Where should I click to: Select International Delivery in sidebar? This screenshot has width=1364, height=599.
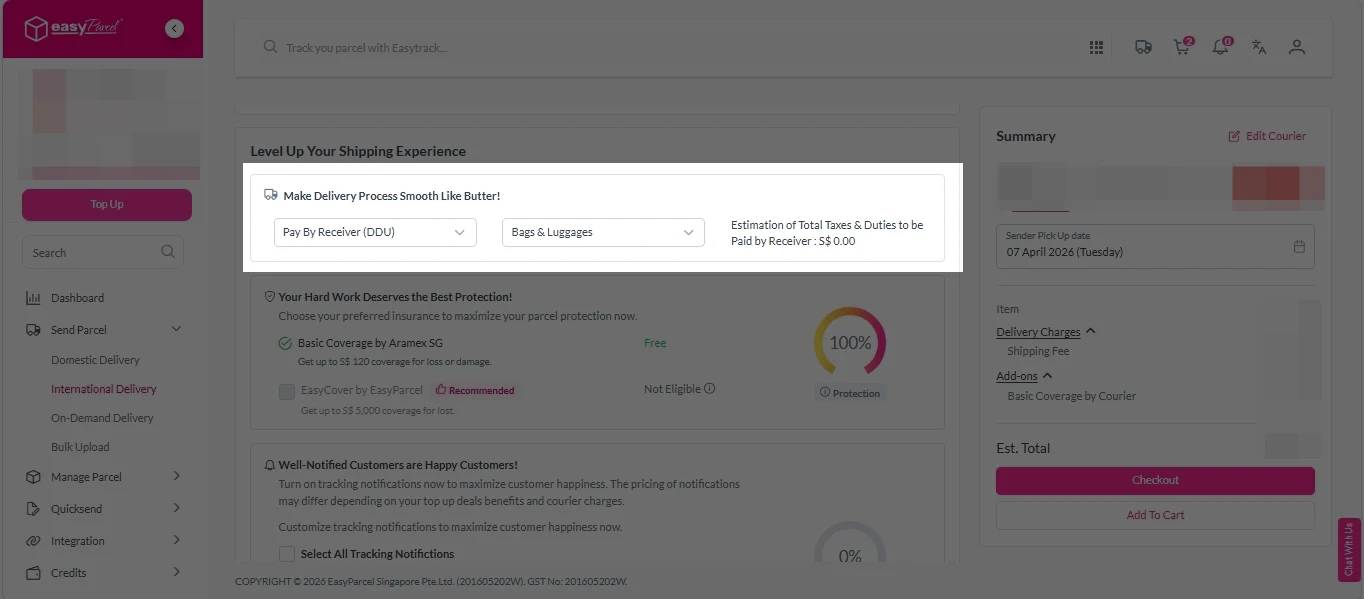pyautogui.click(x=104, y=389)
